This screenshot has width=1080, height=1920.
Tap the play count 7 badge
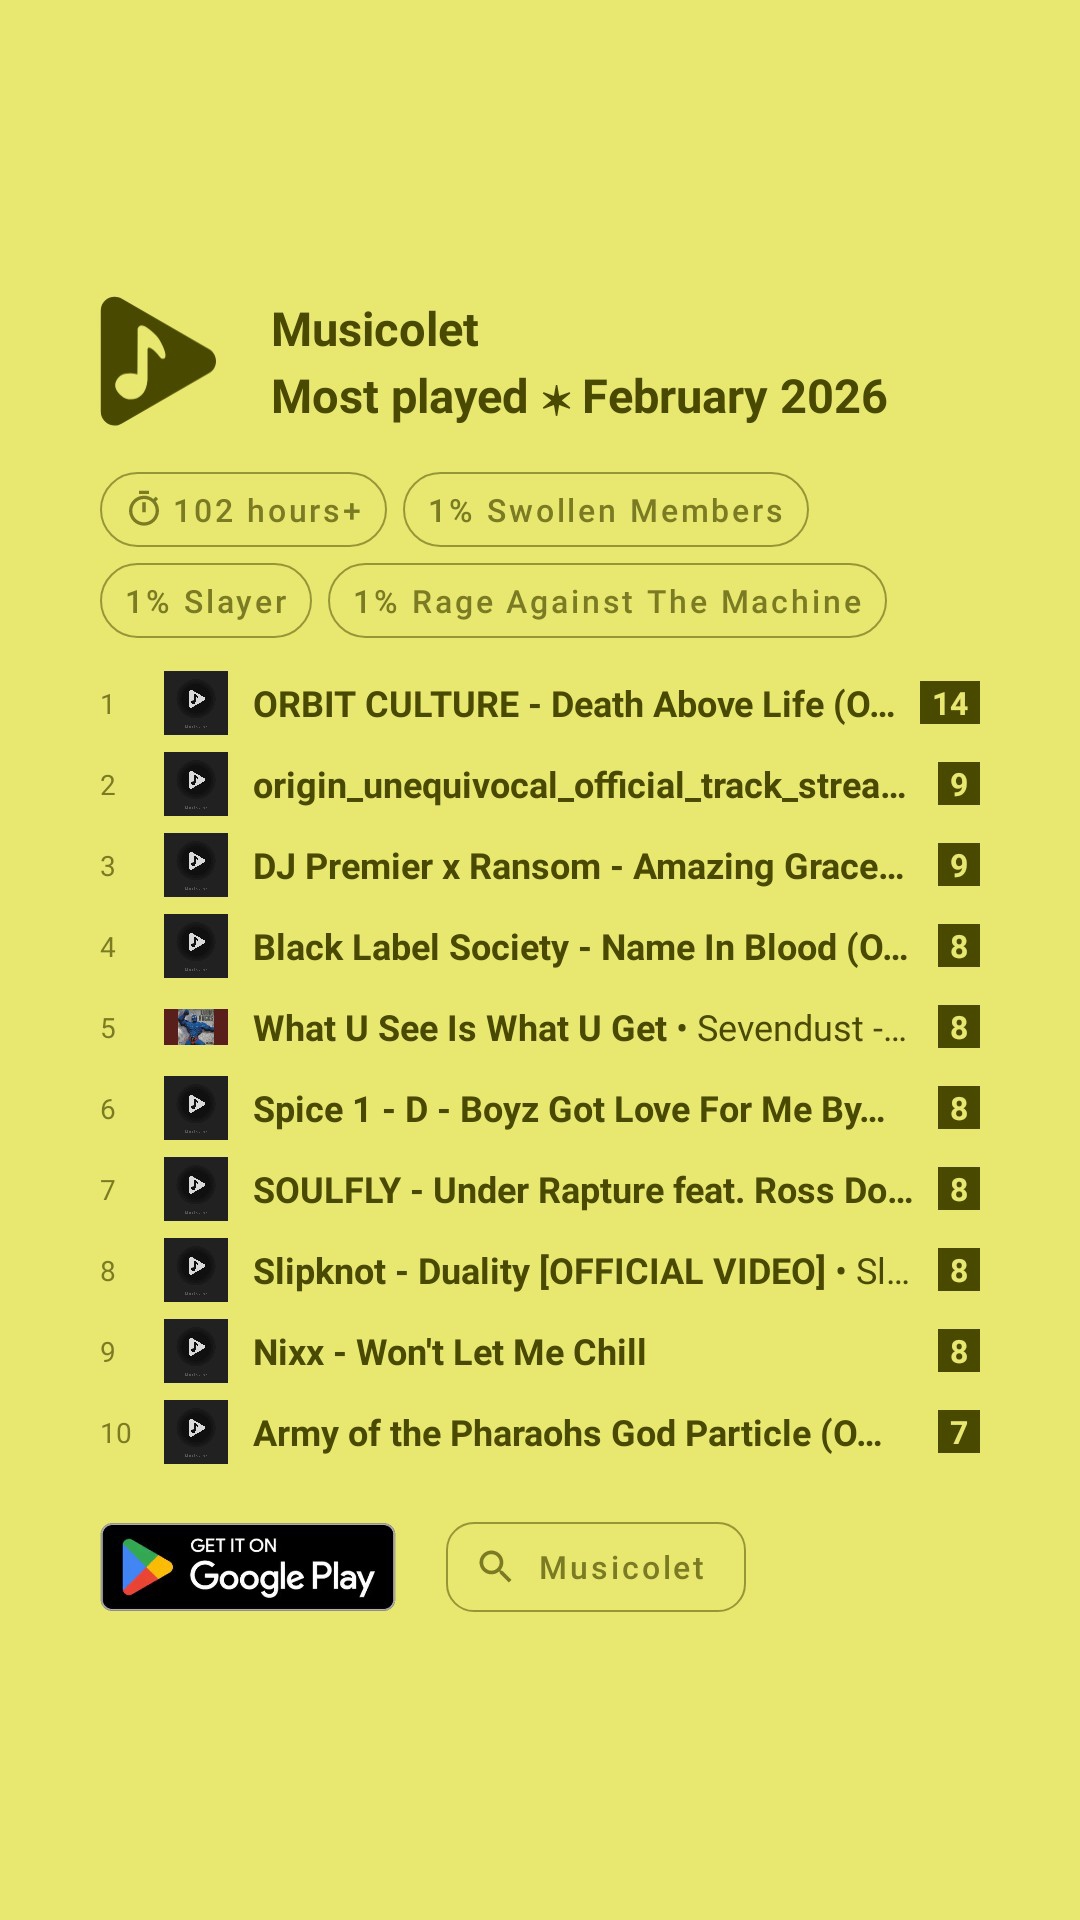(958, 1432)
